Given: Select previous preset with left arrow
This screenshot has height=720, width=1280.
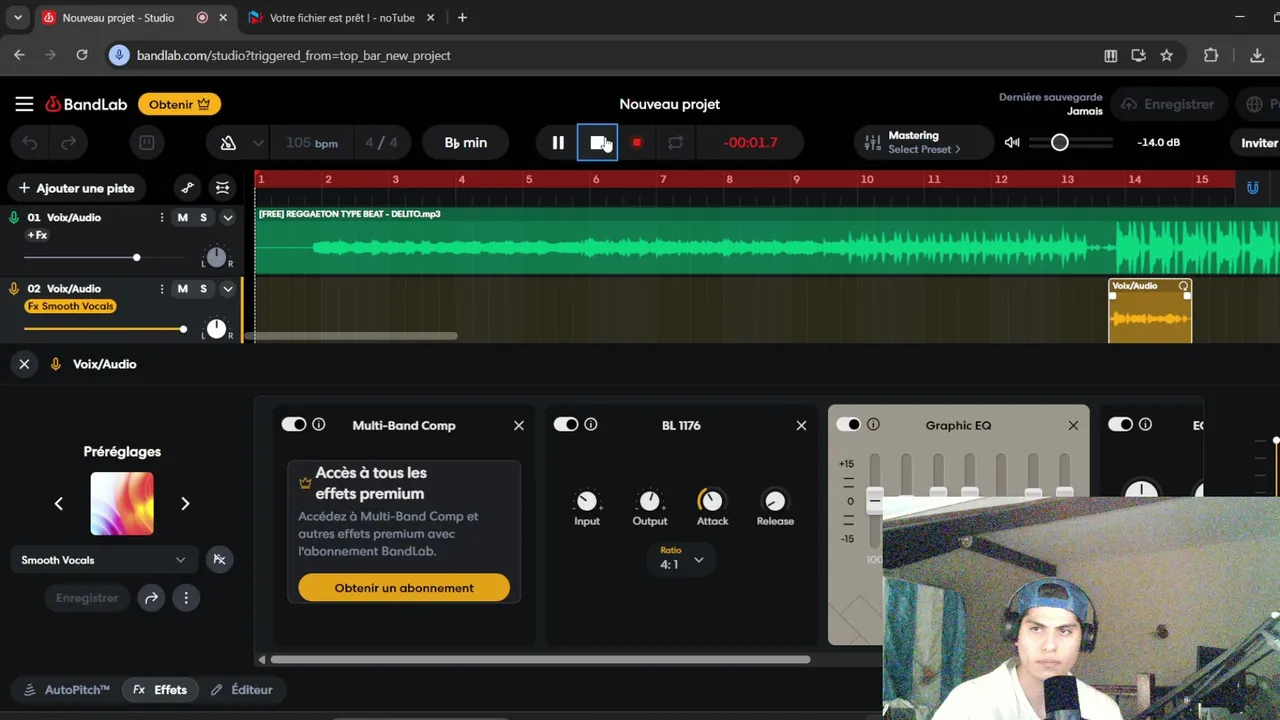Looking at the screenshot, I should click(59, 504).
